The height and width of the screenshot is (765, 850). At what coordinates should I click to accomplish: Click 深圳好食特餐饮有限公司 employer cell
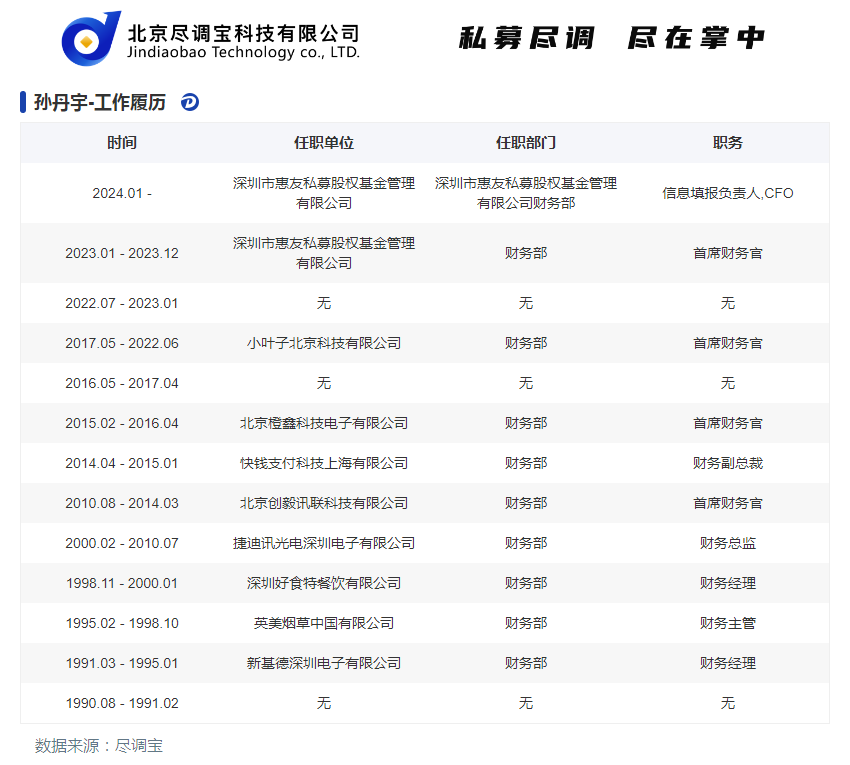(324, 583)
